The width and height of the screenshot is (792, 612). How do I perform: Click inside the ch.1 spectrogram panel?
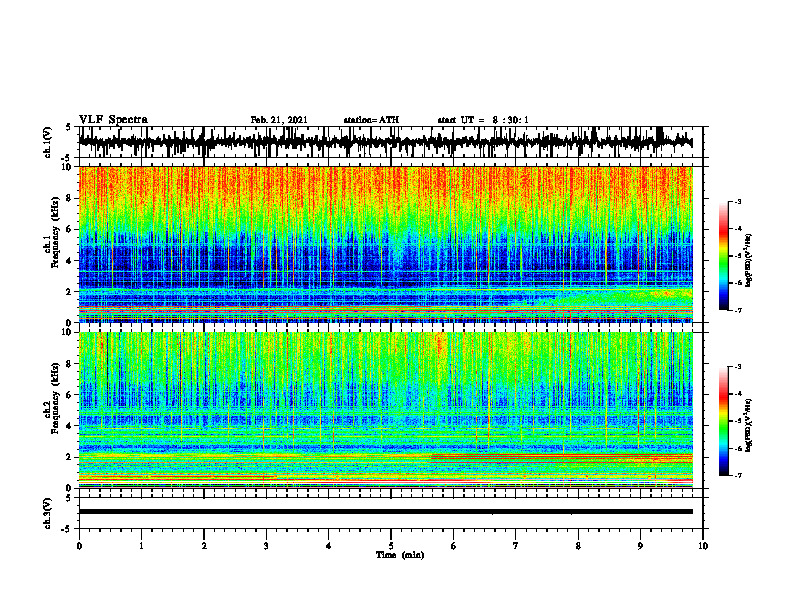385,244
